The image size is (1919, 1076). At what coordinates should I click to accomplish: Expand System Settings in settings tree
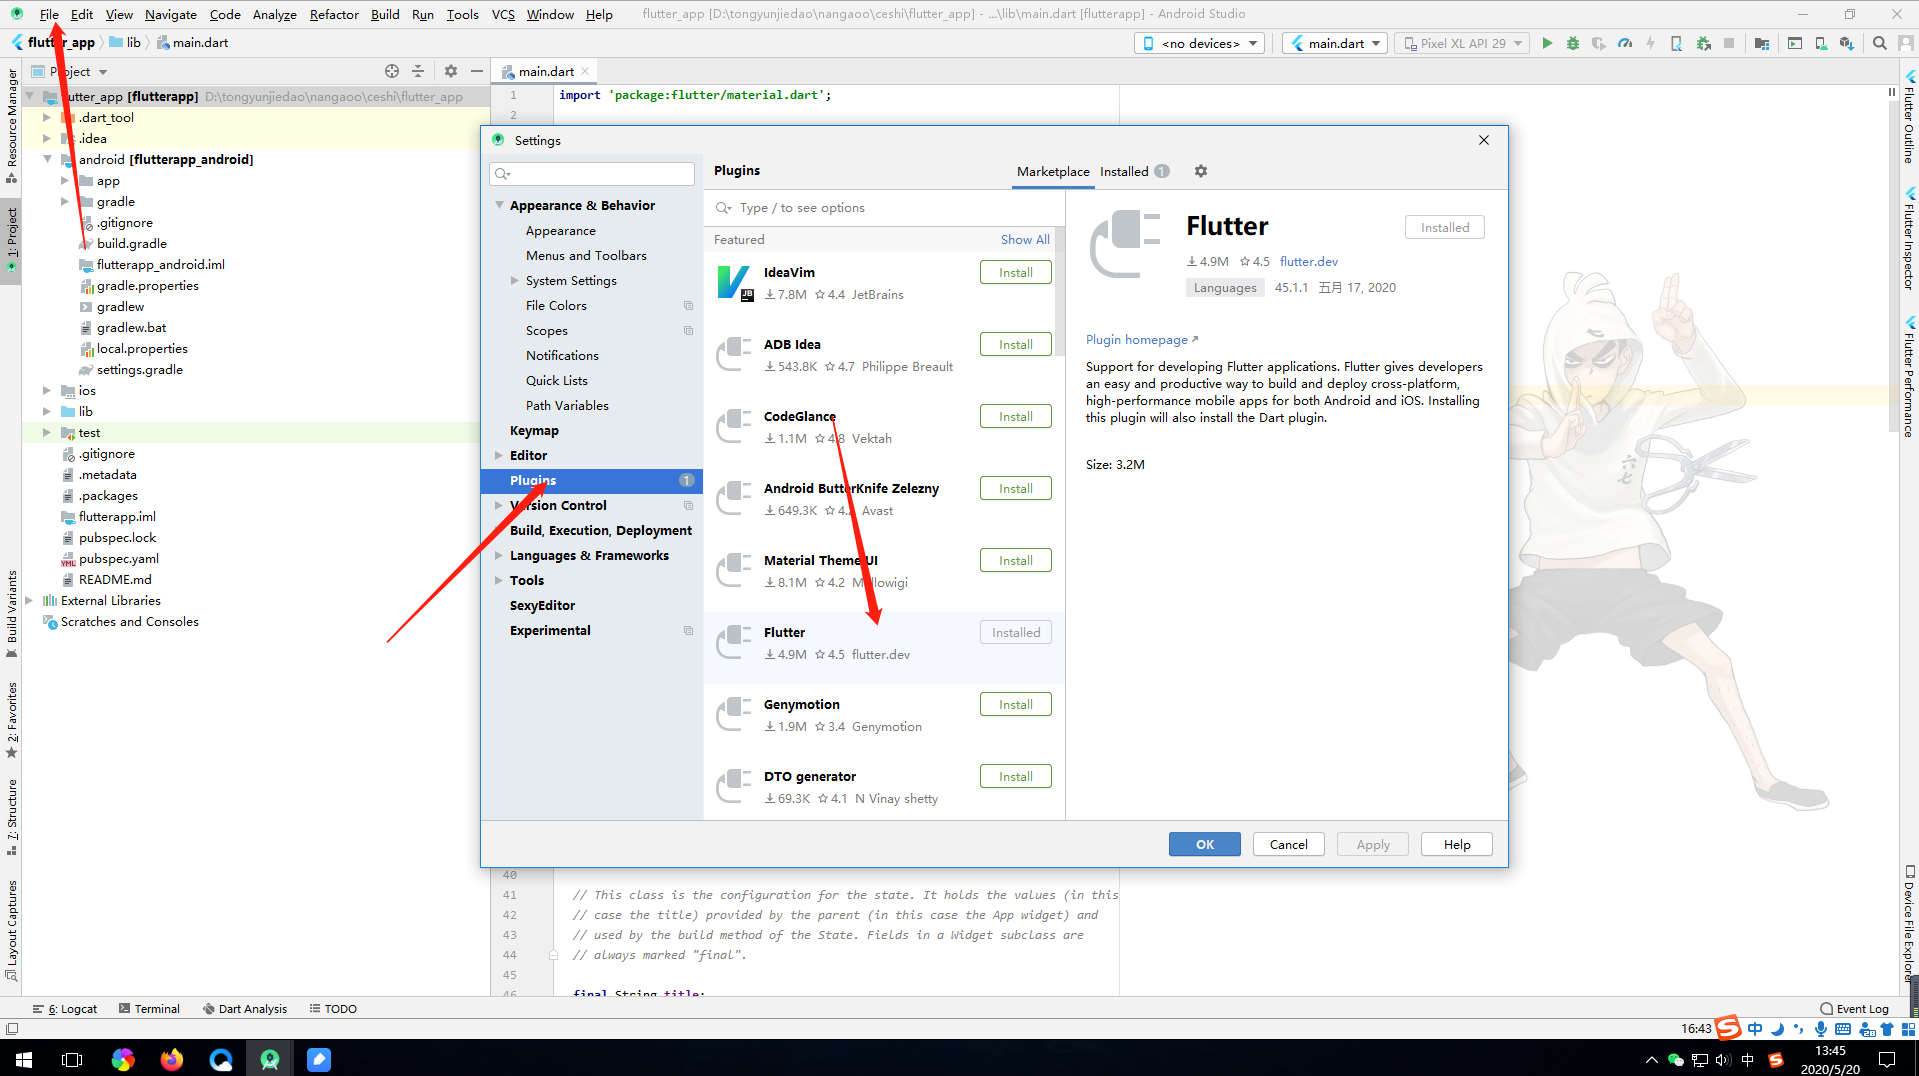pyautogui.click(x=515, y=280)
